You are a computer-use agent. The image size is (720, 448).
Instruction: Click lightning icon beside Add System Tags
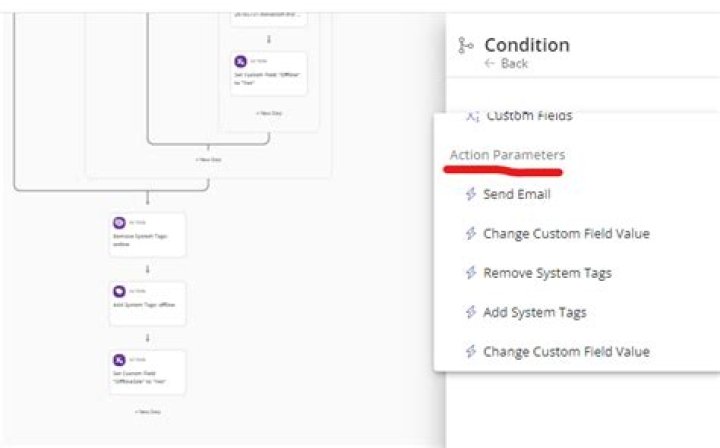coord(471,312)
